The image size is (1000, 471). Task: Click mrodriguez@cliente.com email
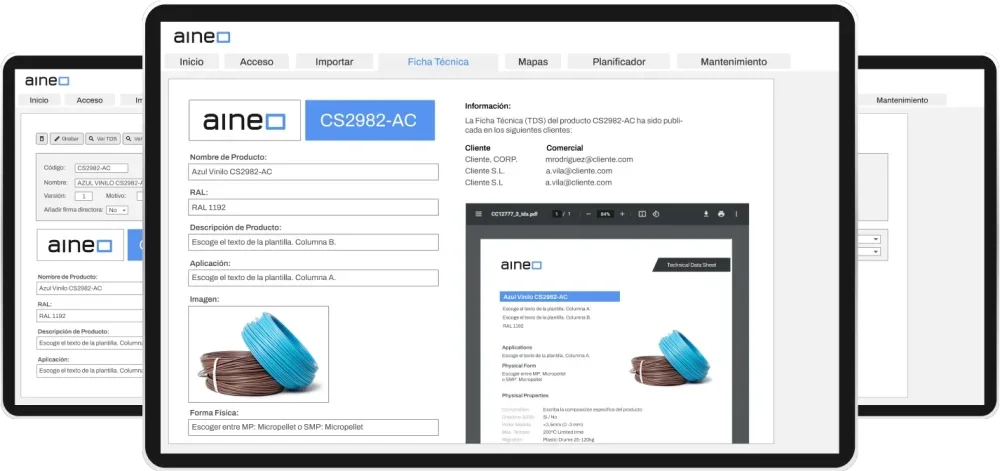pos(589,159)
